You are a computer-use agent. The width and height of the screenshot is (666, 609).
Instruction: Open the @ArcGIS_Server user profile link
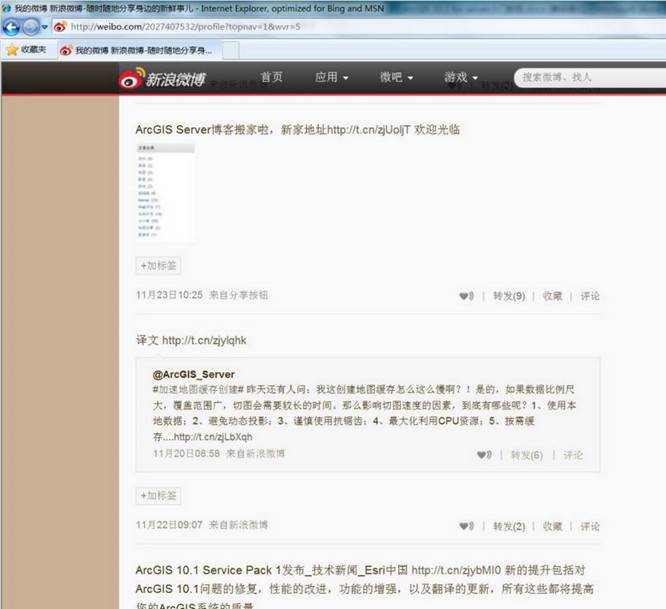[194, 374]
